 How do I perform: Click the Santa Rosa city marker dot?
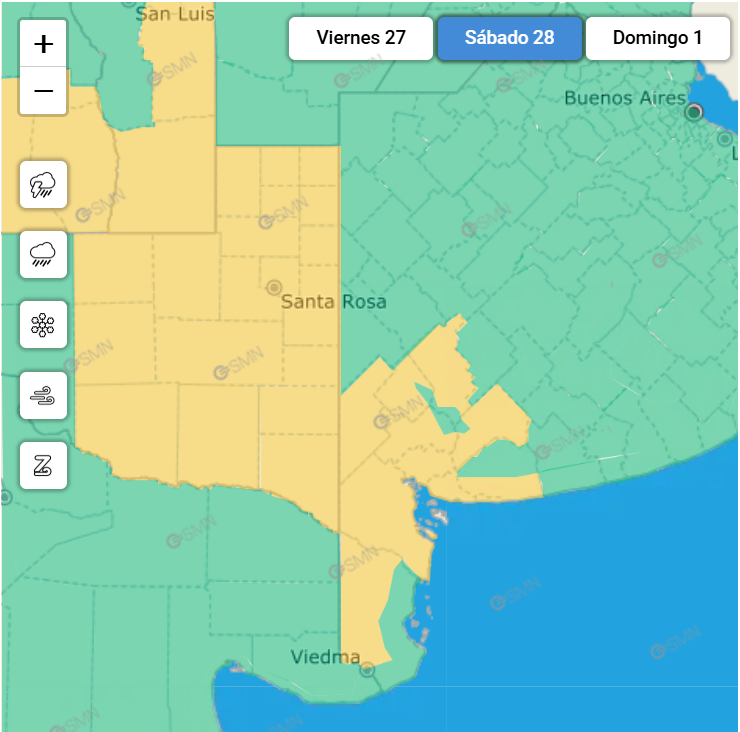(273, 287)
